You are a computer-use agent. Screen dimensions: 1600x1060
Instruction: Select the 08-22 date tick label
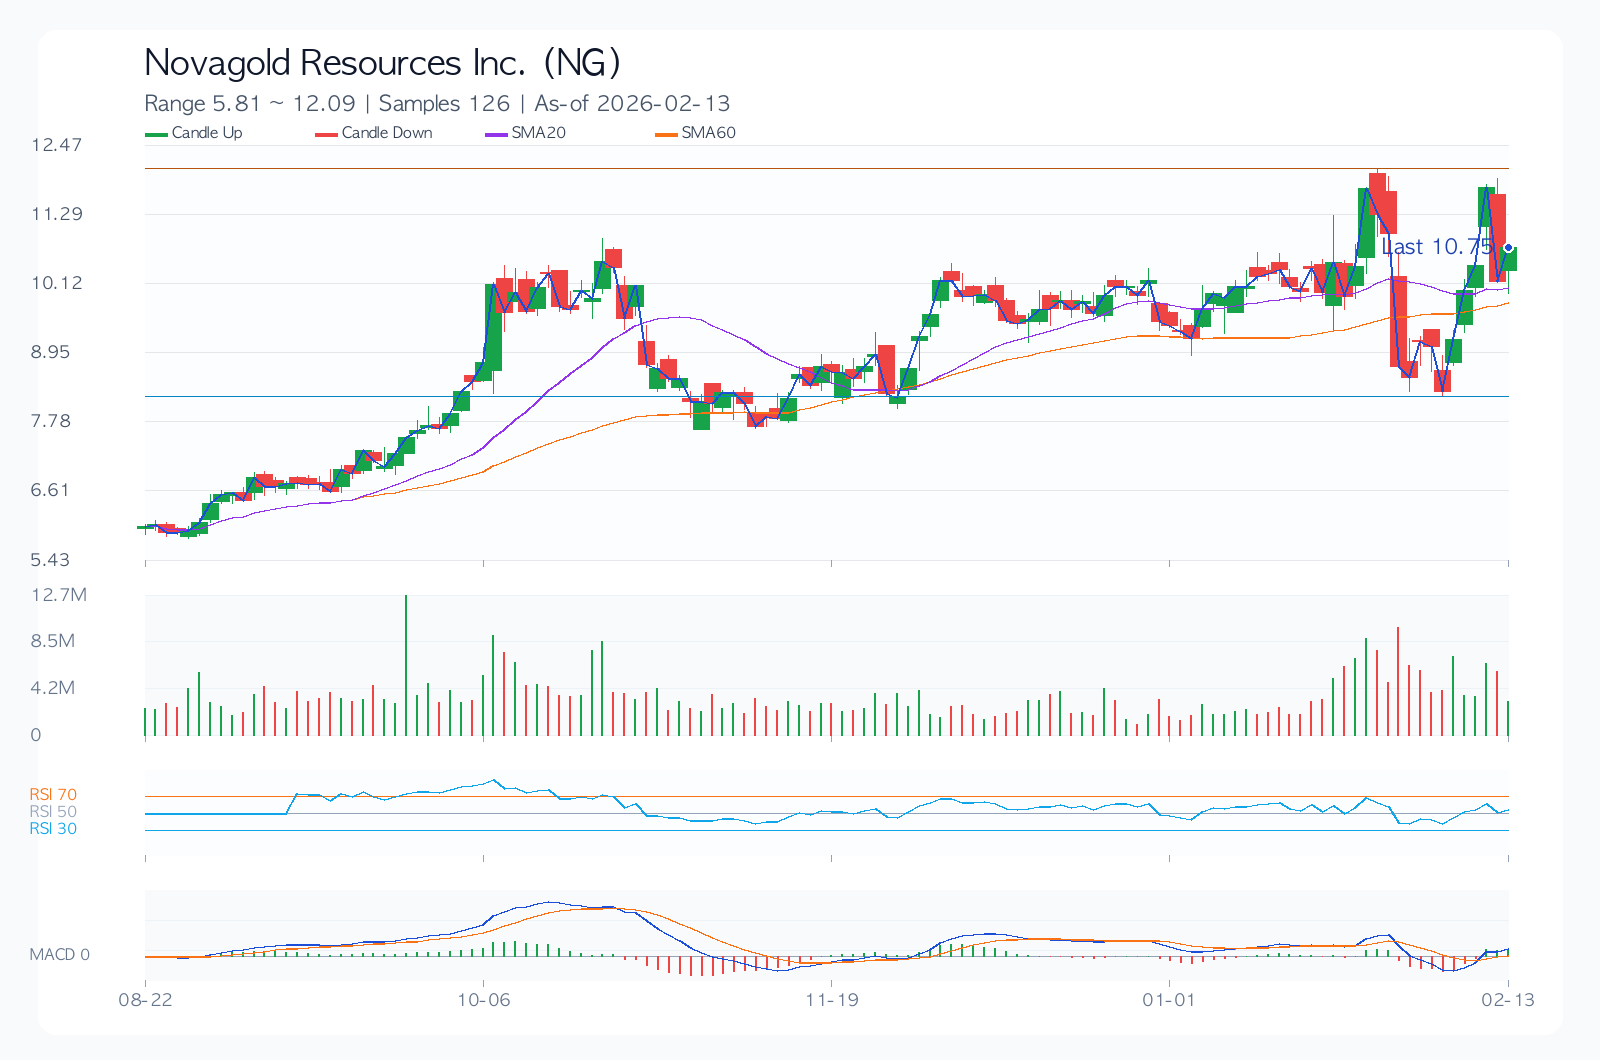pyautogui.click(x=146, y=1000)
